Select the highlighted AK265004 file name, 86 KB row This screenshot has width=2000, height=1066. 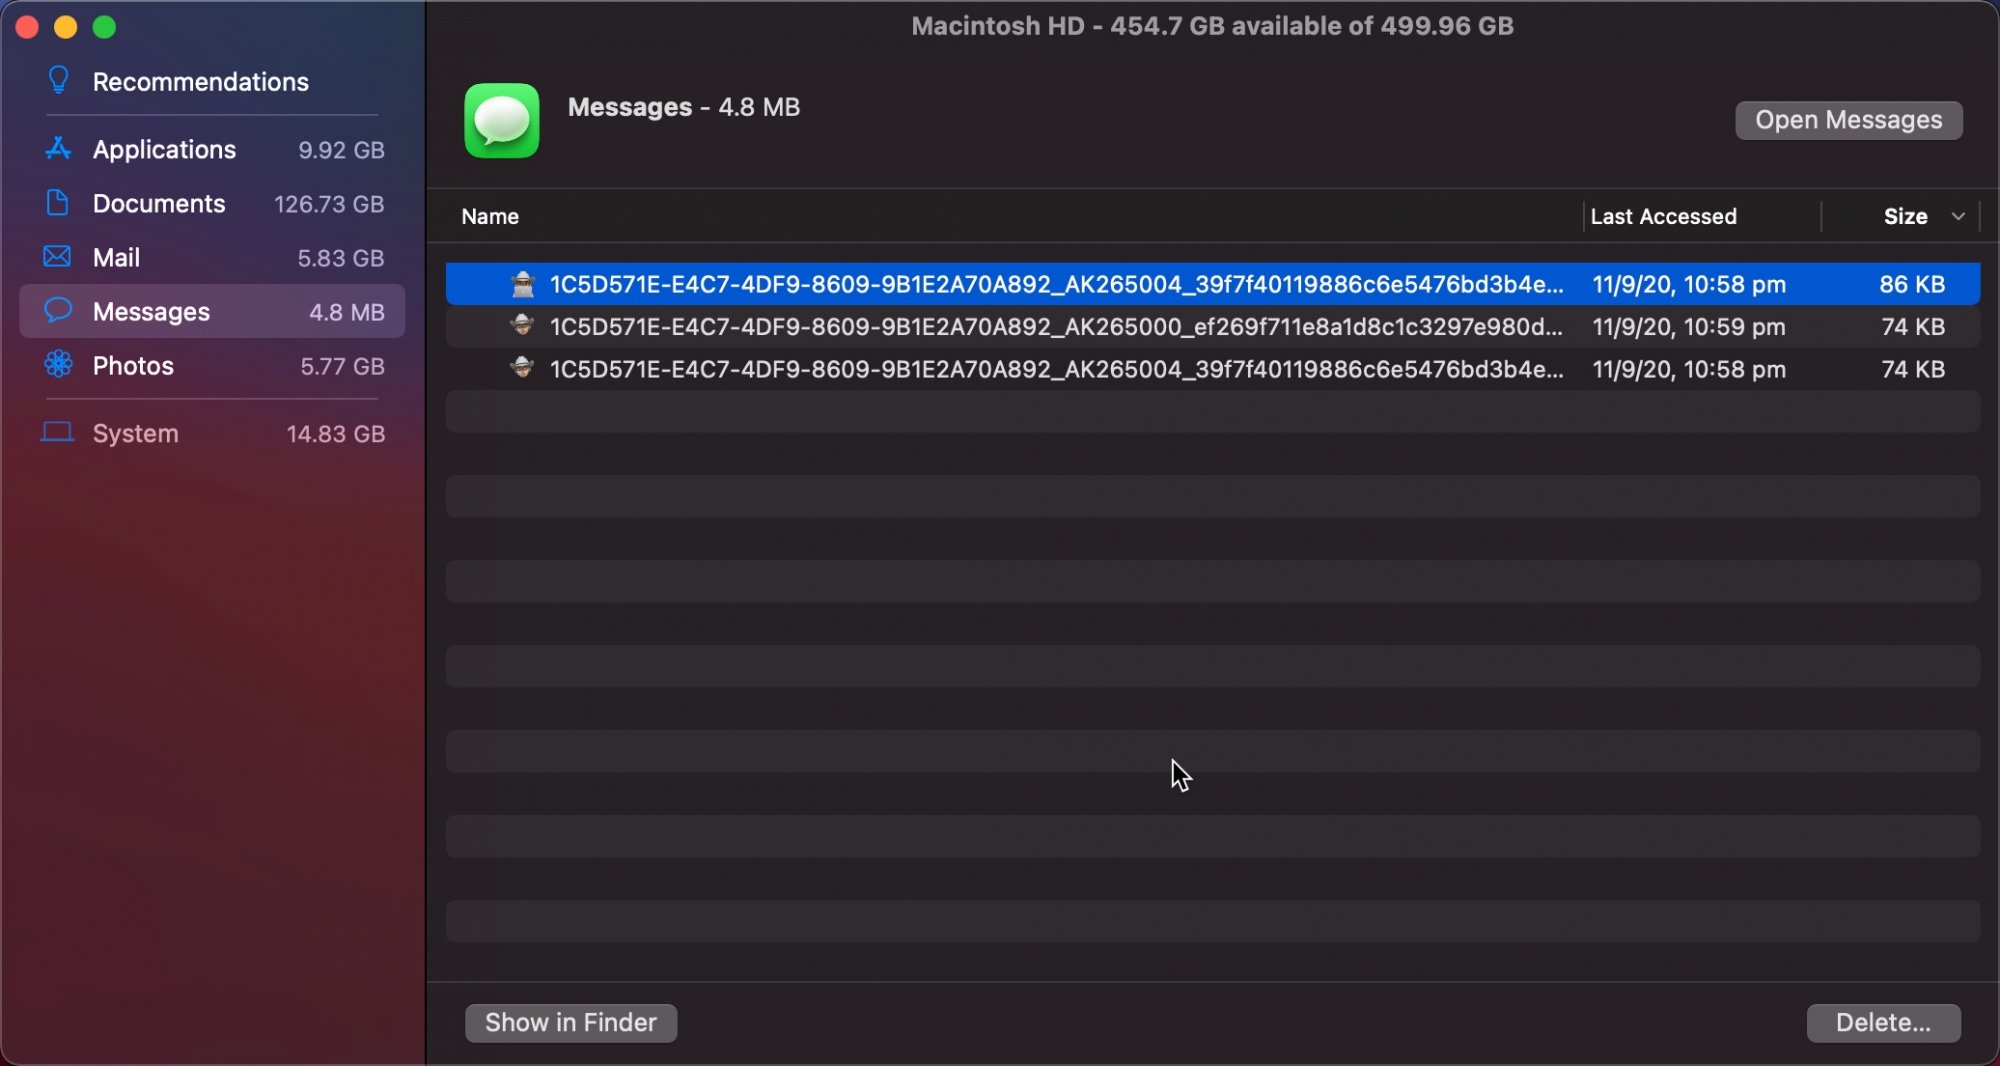1056,284
